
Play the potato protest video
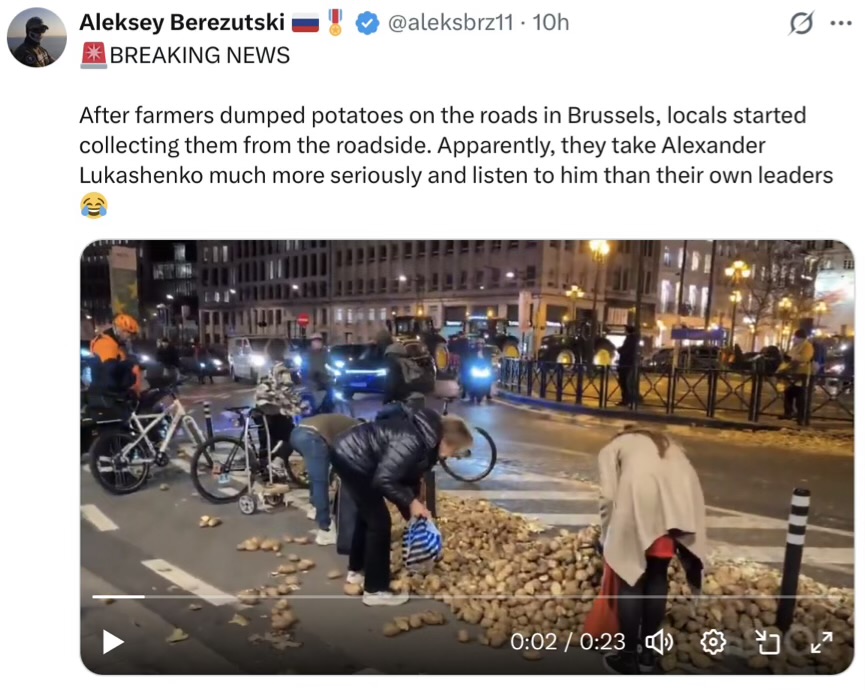click(x=113, y=642)
